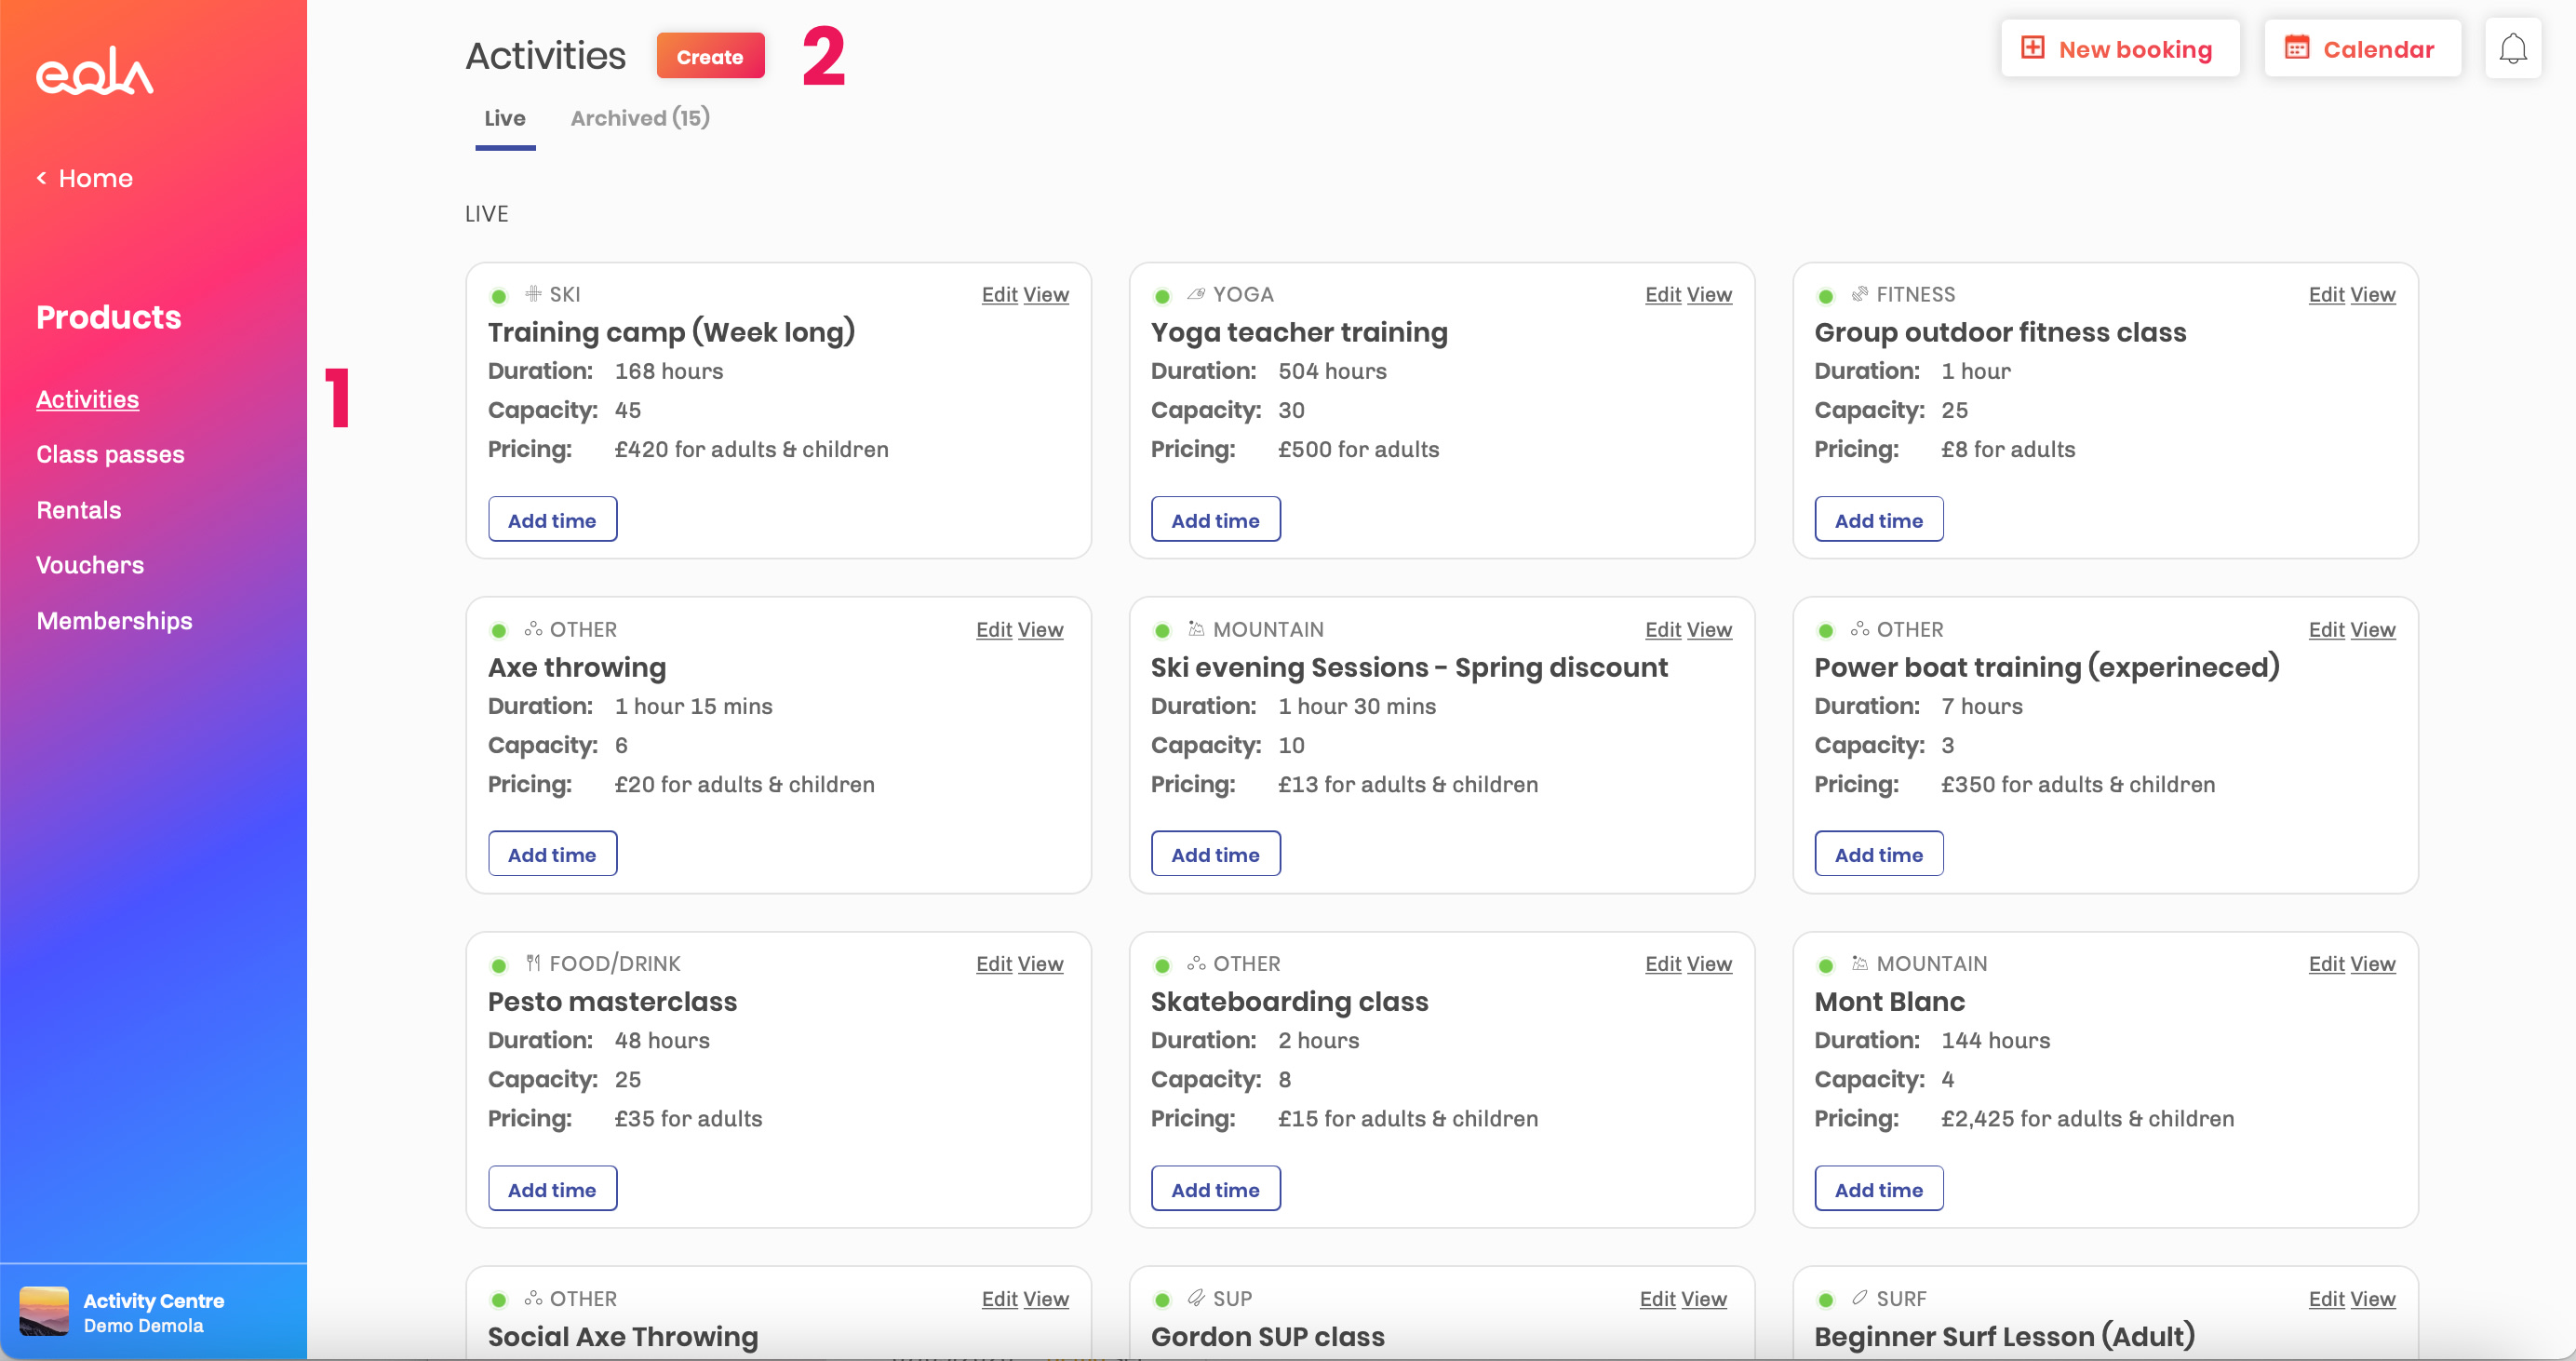Click the New booking button
Image resolution: width=2576 pixels, height=1361 pixels.
point(2119,48)
